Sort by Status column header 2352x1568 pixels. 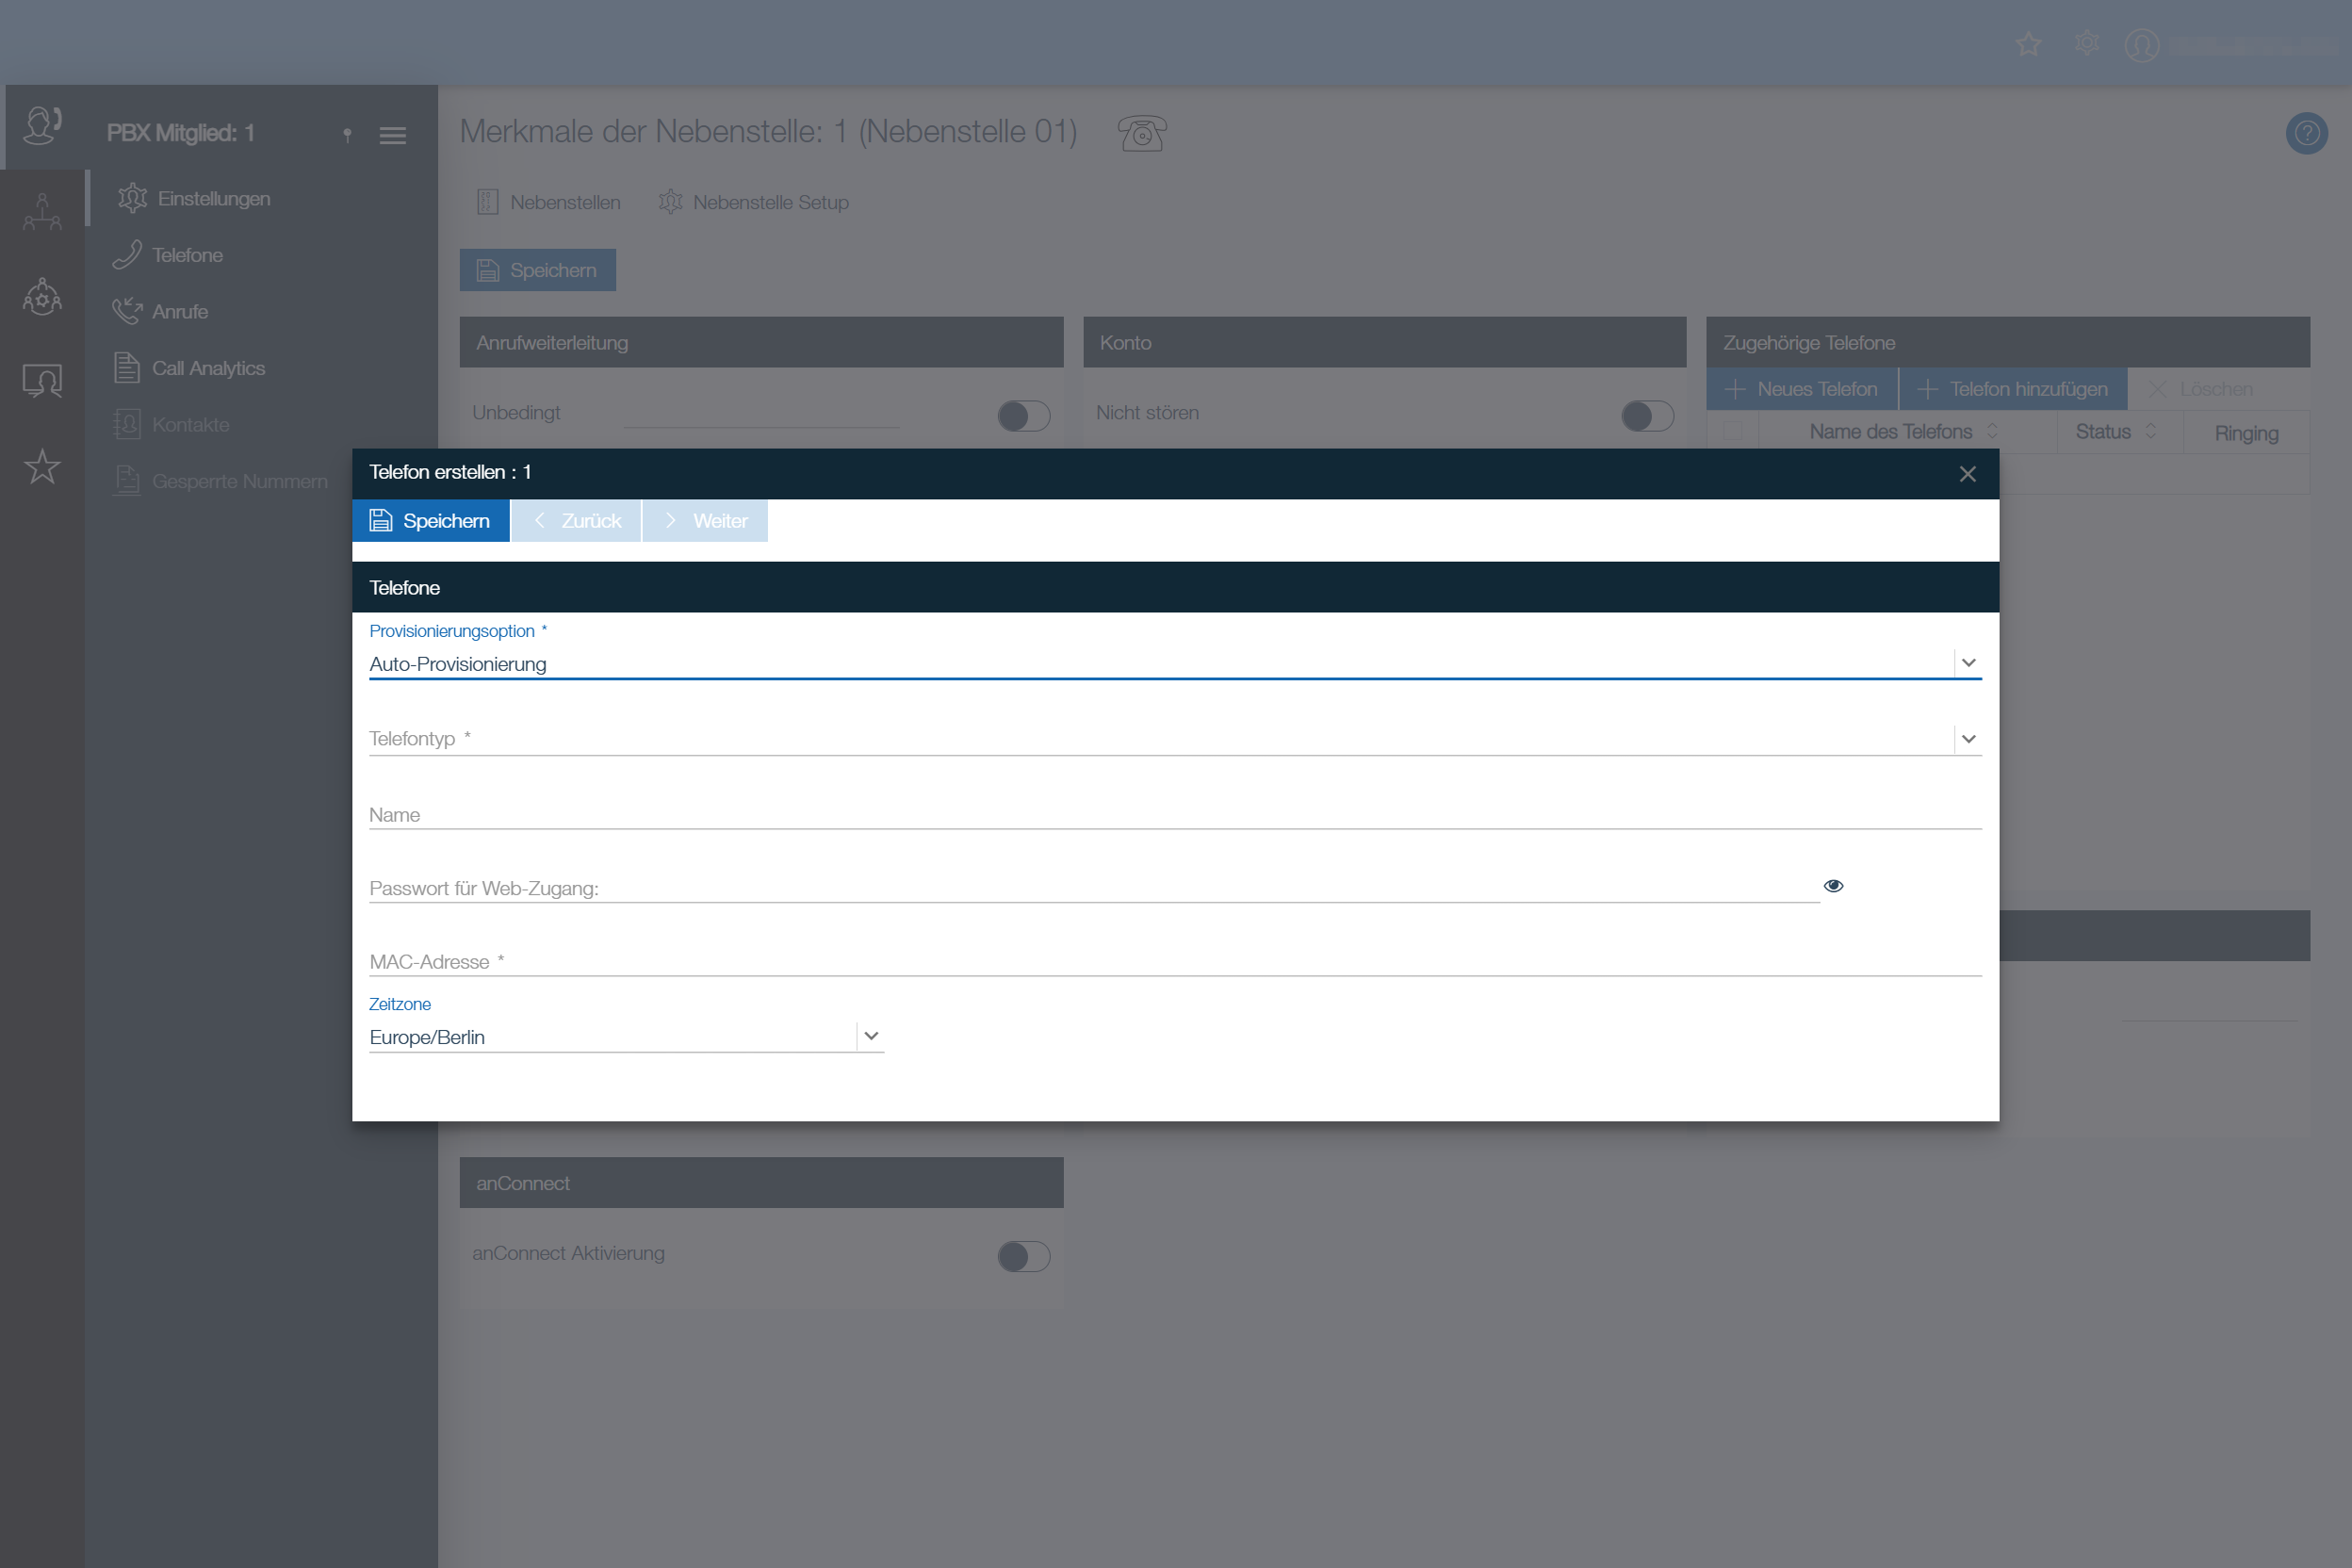coord(2117,431)
